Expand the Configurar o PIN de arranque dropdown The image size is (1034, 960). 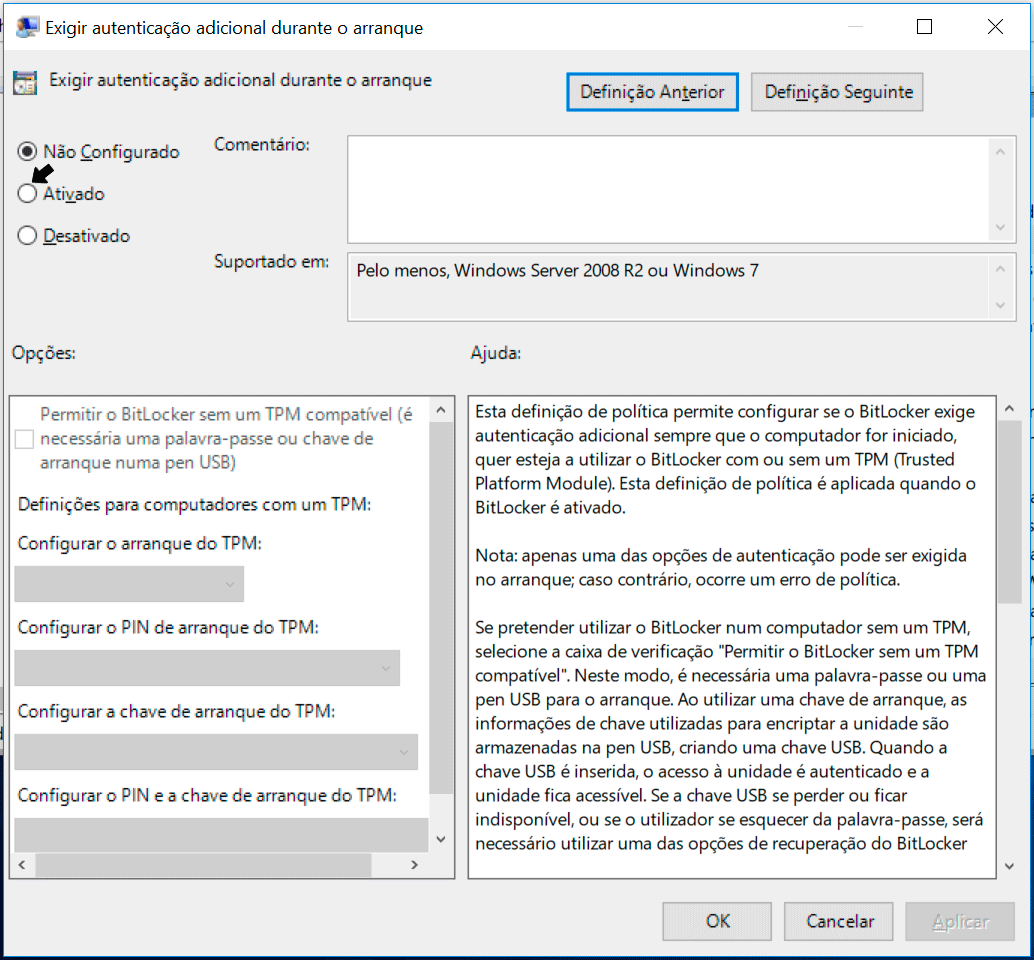(x=207, y=668)
